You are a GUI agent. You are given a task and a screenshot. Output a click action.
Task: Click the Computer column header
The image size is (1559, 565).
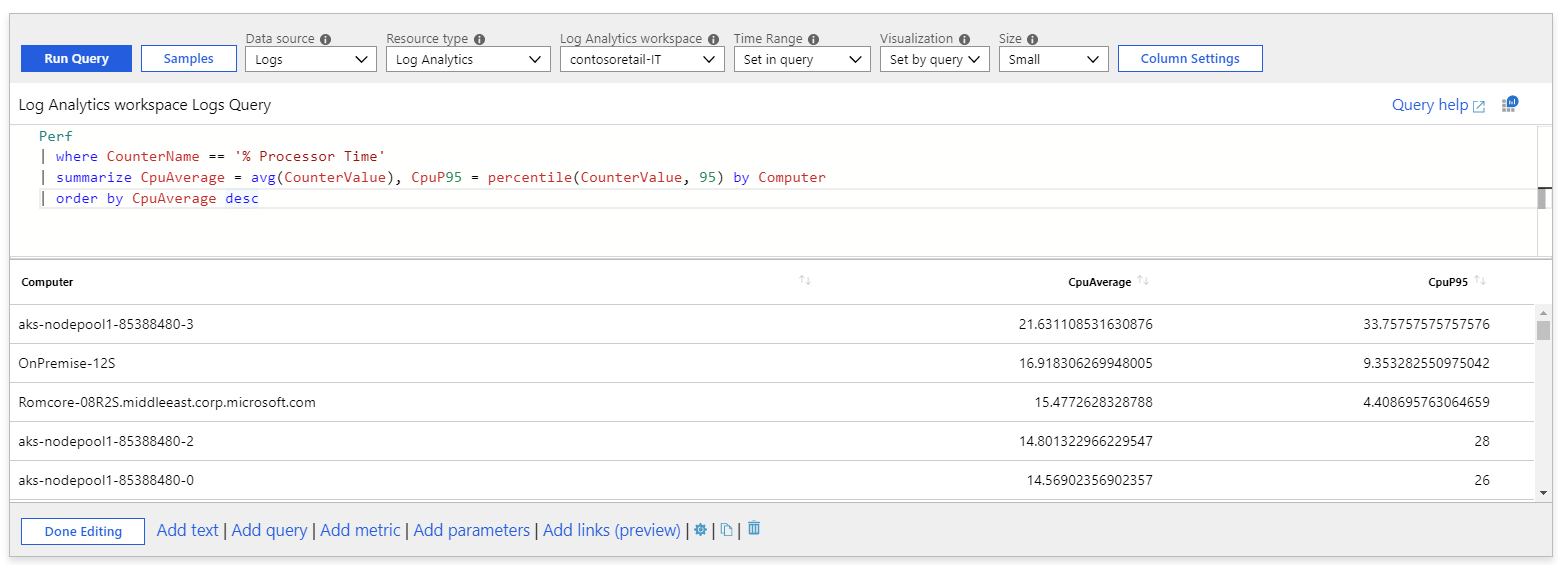[47, 282]
